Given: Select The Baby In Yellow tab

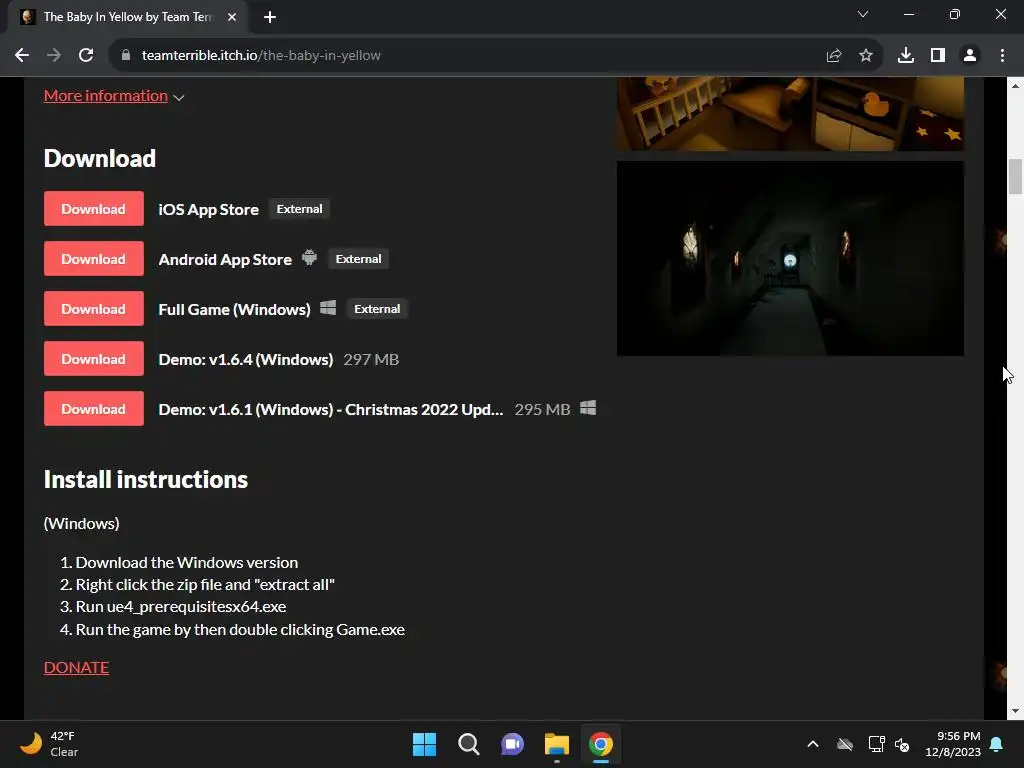Looking at the screenshot, I should pos(127,17).
